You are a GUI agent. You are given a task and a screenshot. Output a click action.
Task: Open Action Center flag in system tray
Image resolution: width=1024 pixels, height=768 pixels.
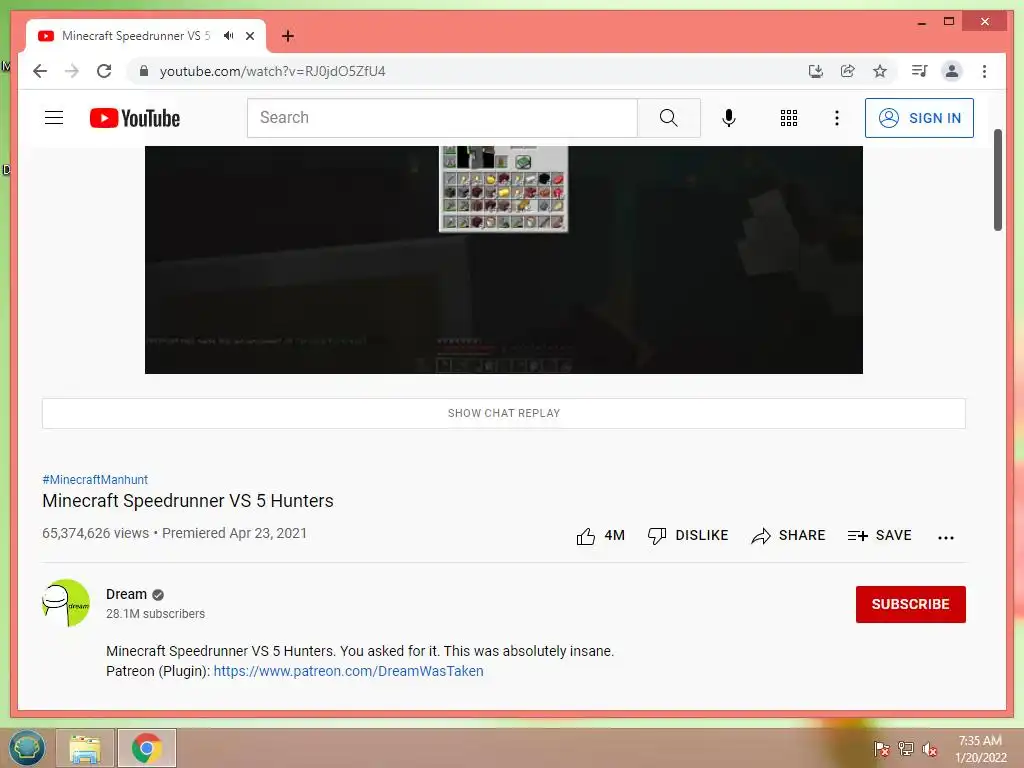pos(881,749)
